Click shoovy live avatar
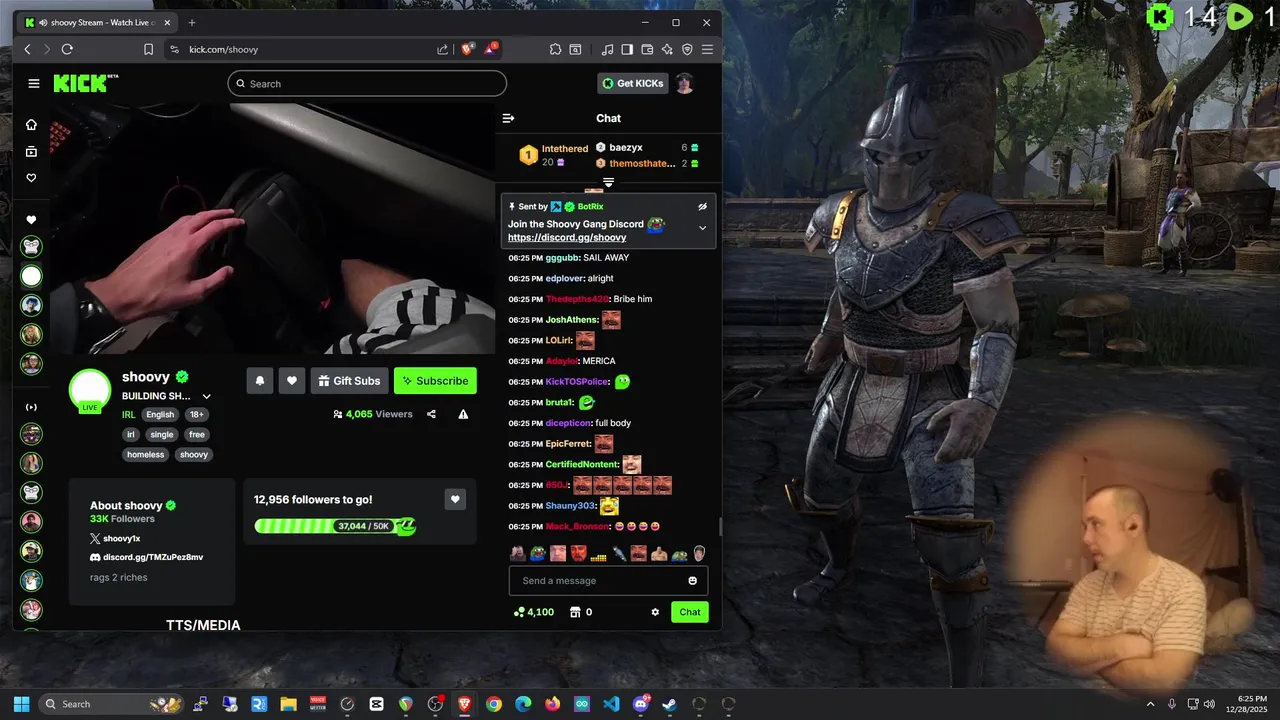 tap(90, 391)
